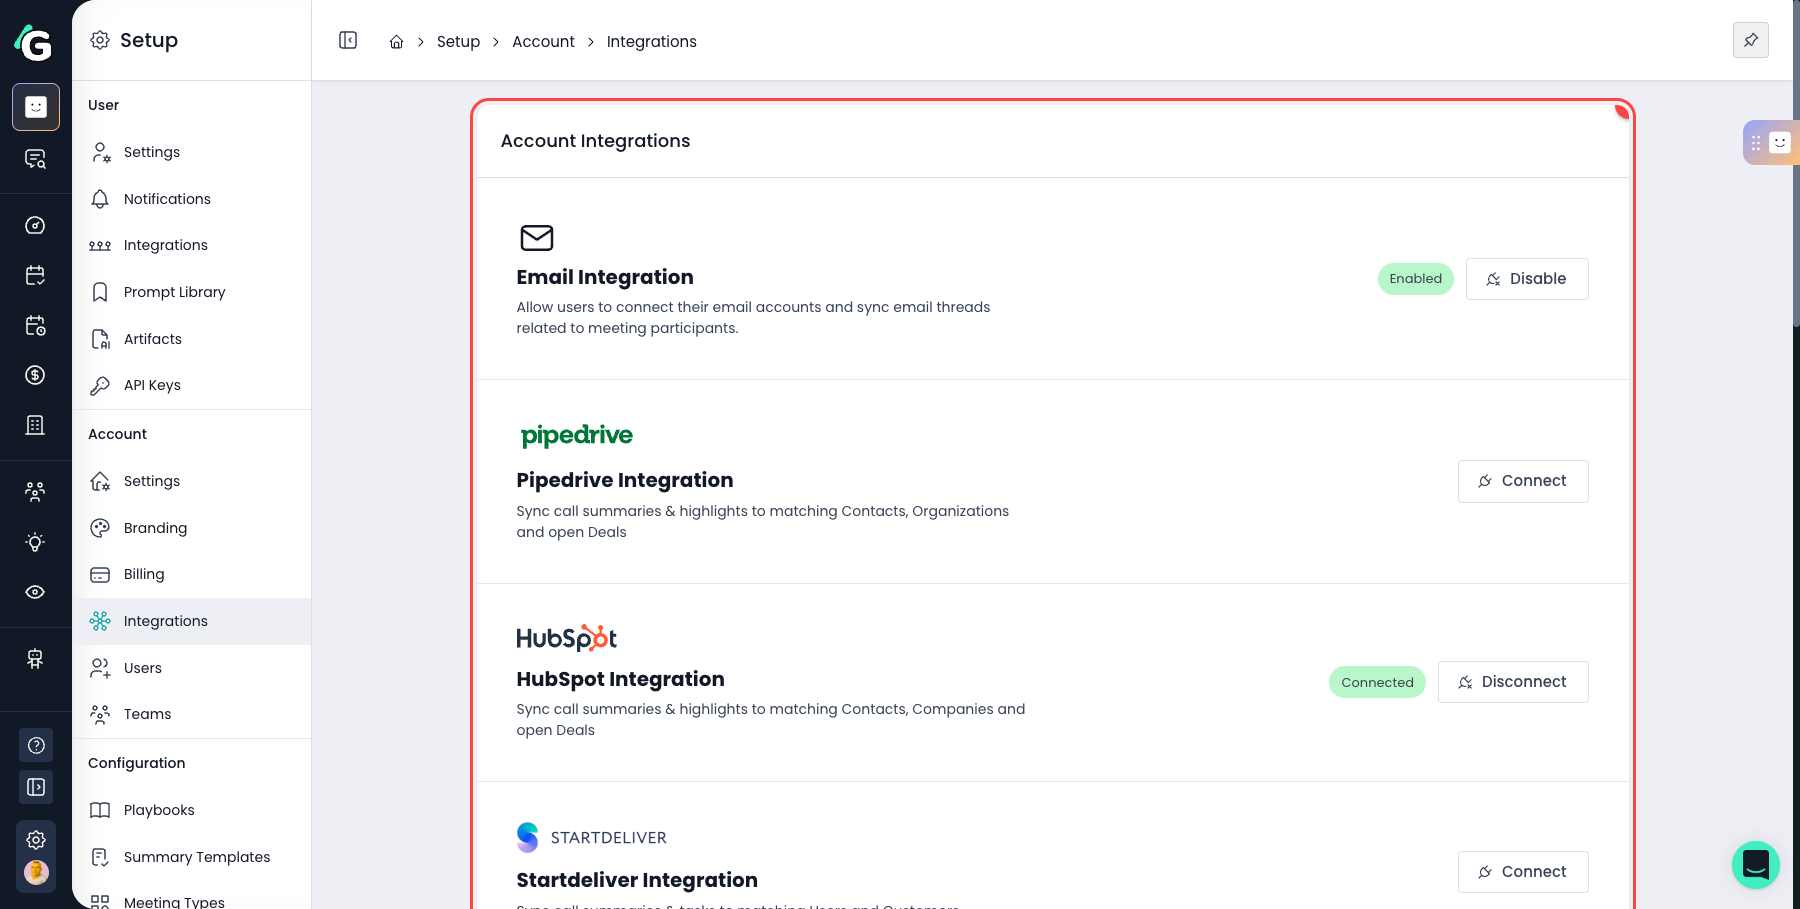Image resolution: width=1800 pixels, height=909 pixels.
Task: Open Prompt Library in sidebar
Action: coord(192,292)
